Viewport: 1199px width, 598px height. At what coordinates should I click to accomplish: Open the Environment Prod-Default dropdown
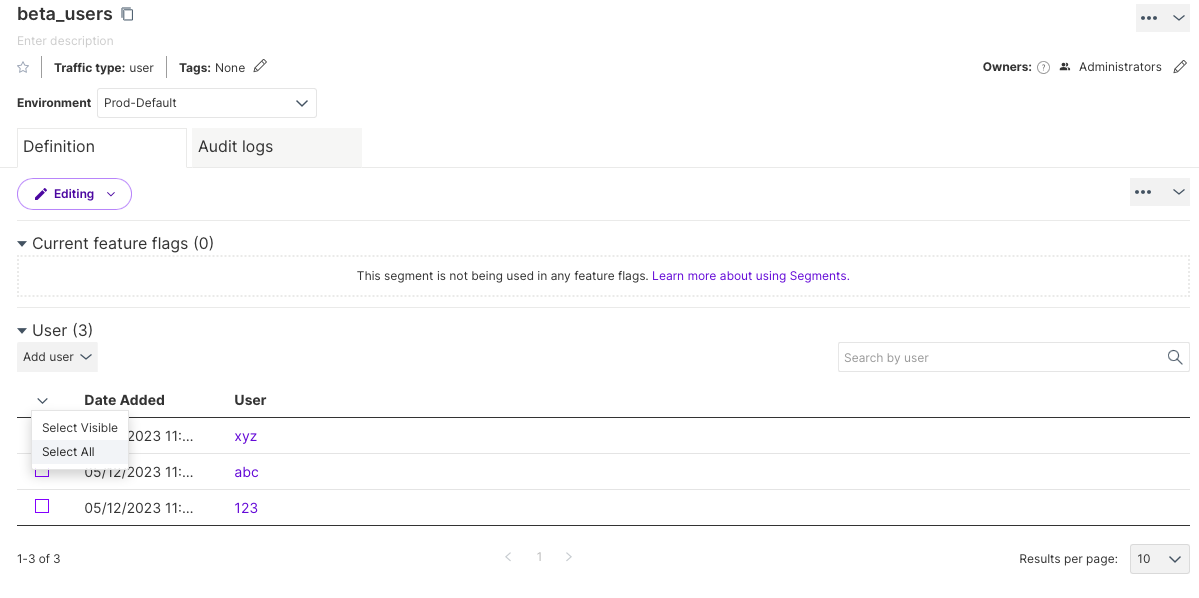[x=206, y=103]
